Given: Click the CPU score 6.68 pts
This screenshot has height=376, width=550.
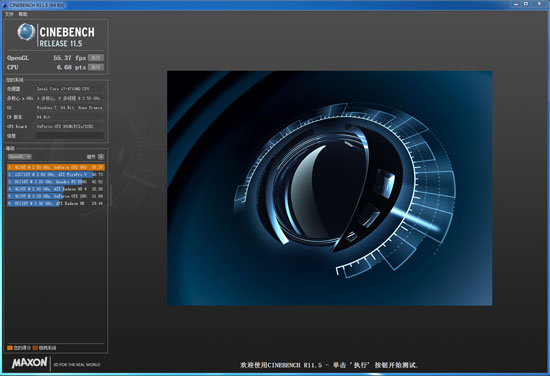Looking at the screenshot, I should [71, 67].
